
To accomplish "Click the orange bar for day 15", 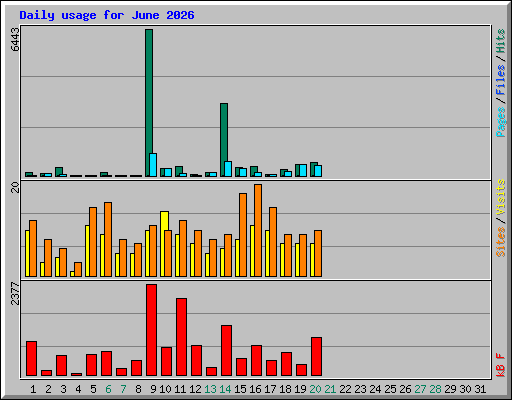I will tap(243, 235).
